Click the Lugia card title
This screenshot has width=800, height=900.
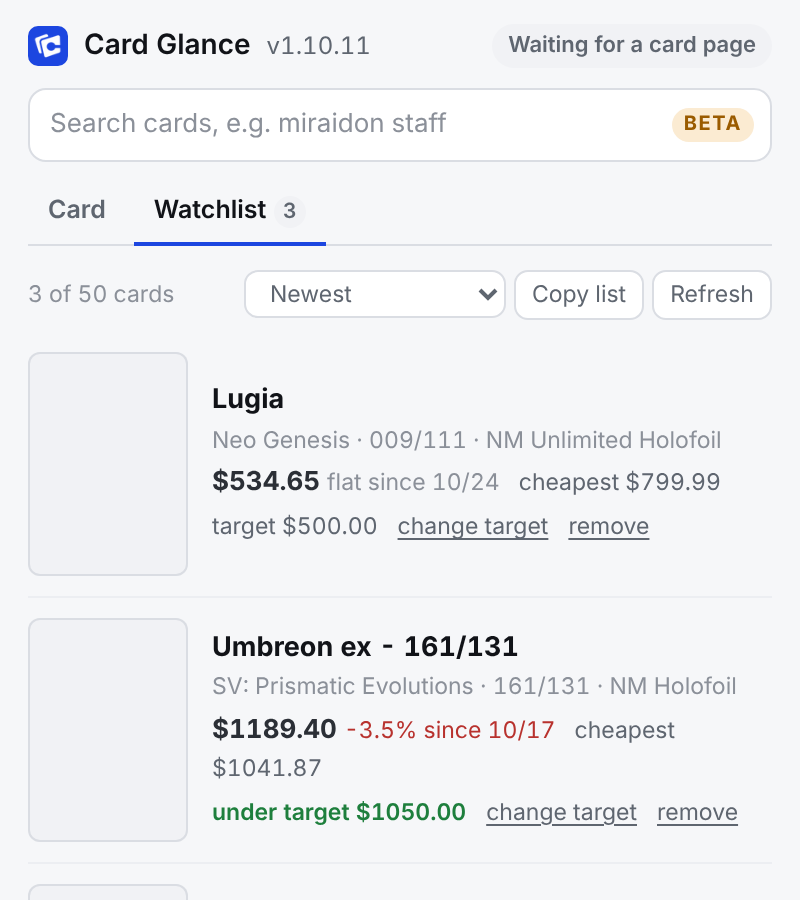(x=248, y=399)
